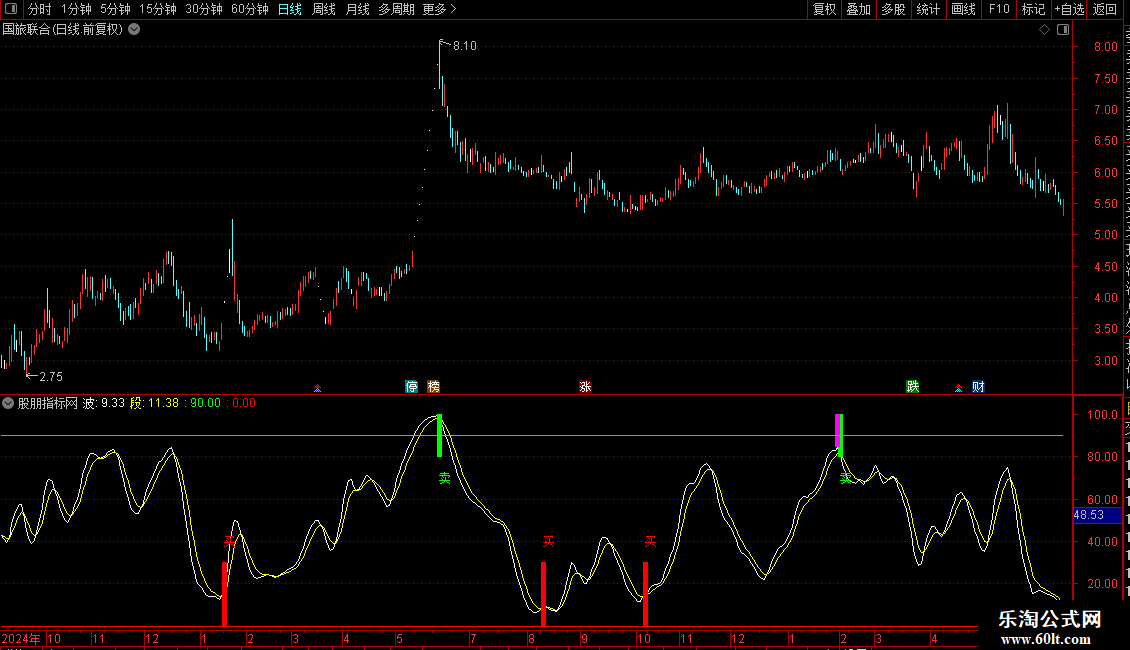Click the 2024年 date axis label
Screen dimensions: 1130x650
pyautogui.click(x=21, y=638)
